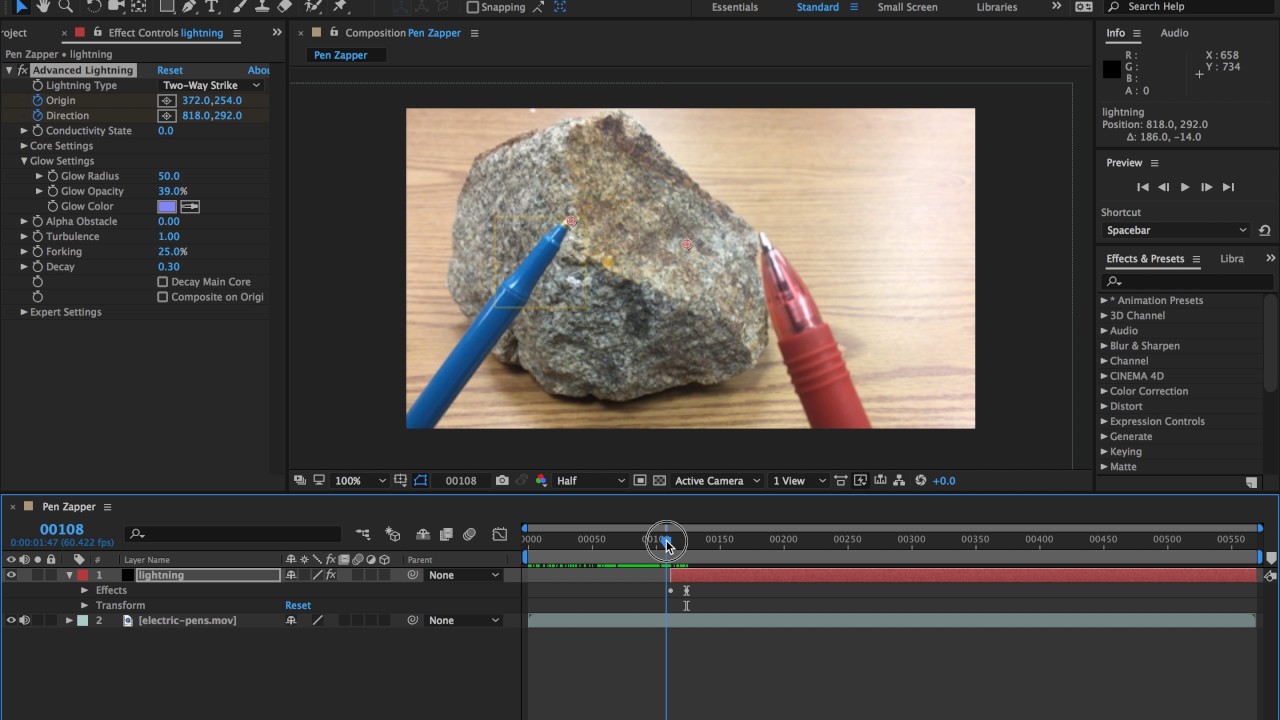
Task: Enable Composite on Original checkbox
Action: pyautogui.click(x=162, y=297)
